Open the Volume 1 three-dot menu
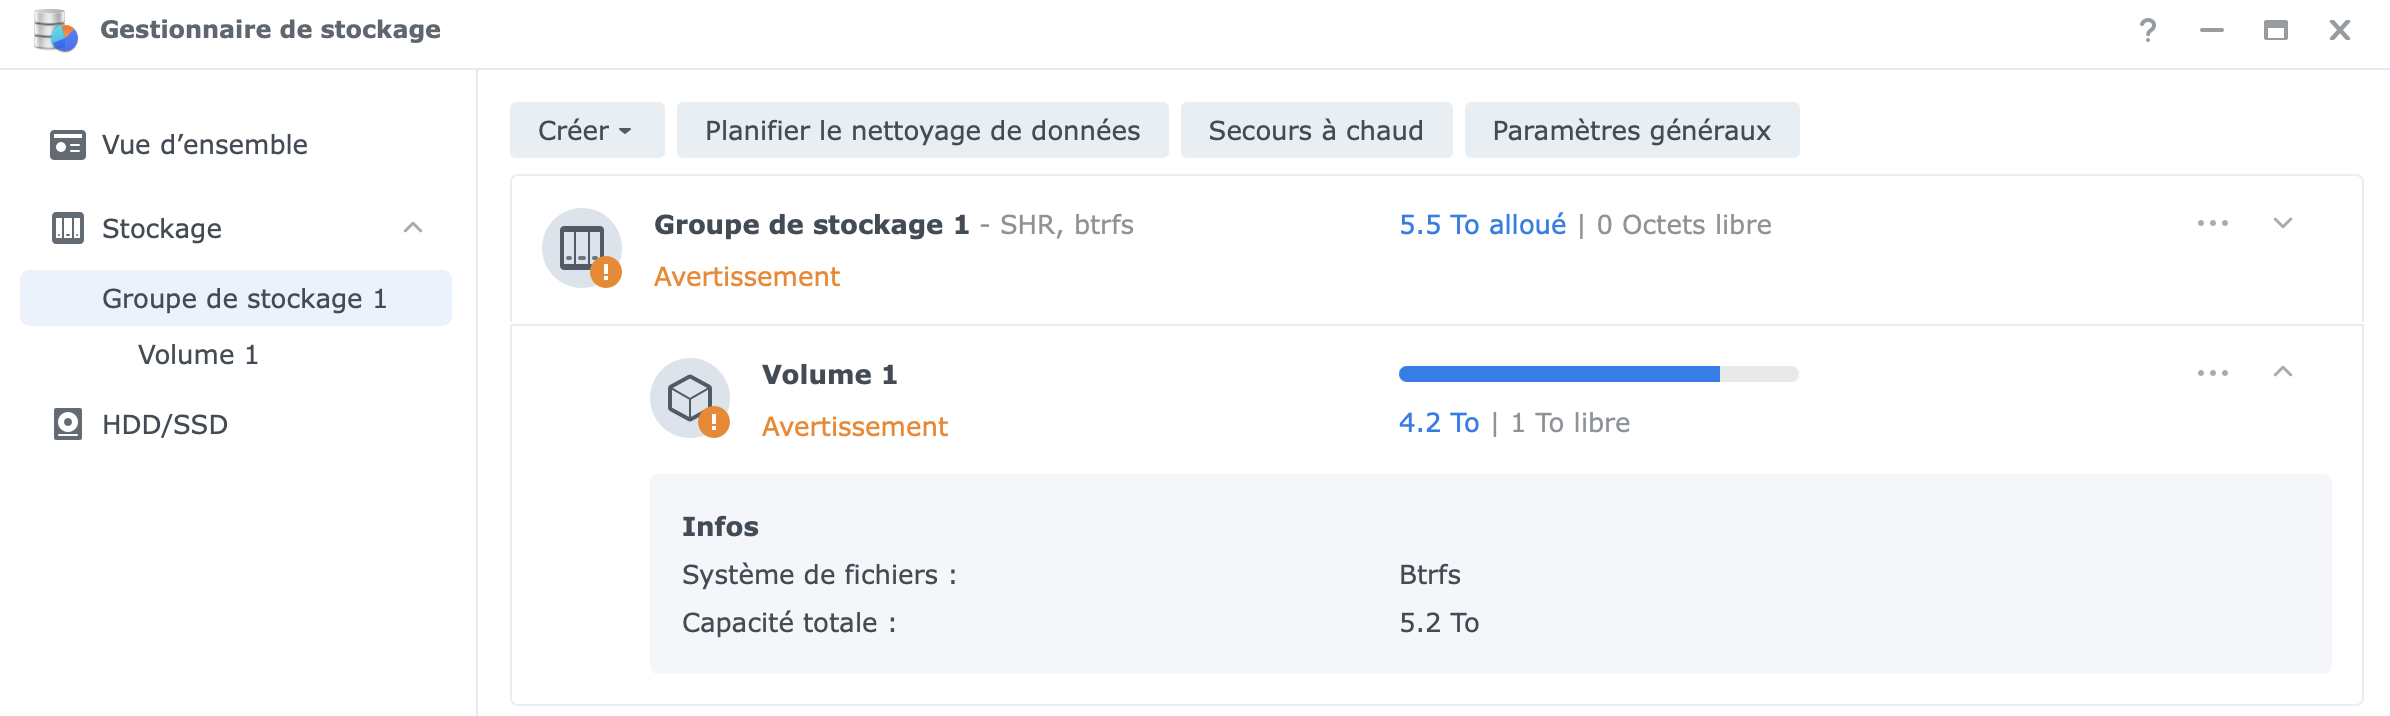The image size is (2390, 716). point(2212,373)
